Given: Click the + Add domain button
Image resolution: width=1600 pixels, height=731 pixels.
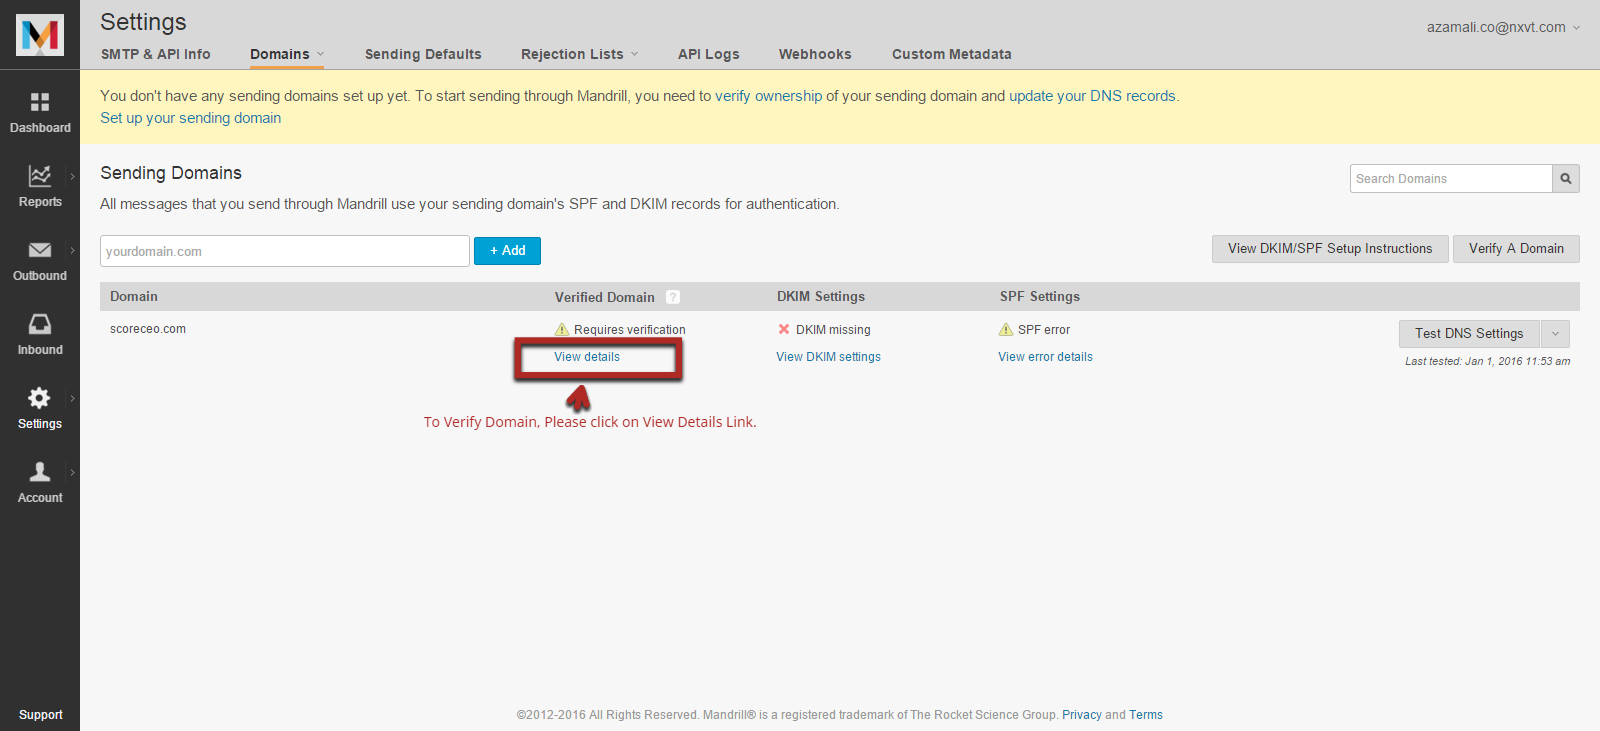Looking at the screenshot, I should 507,251.
